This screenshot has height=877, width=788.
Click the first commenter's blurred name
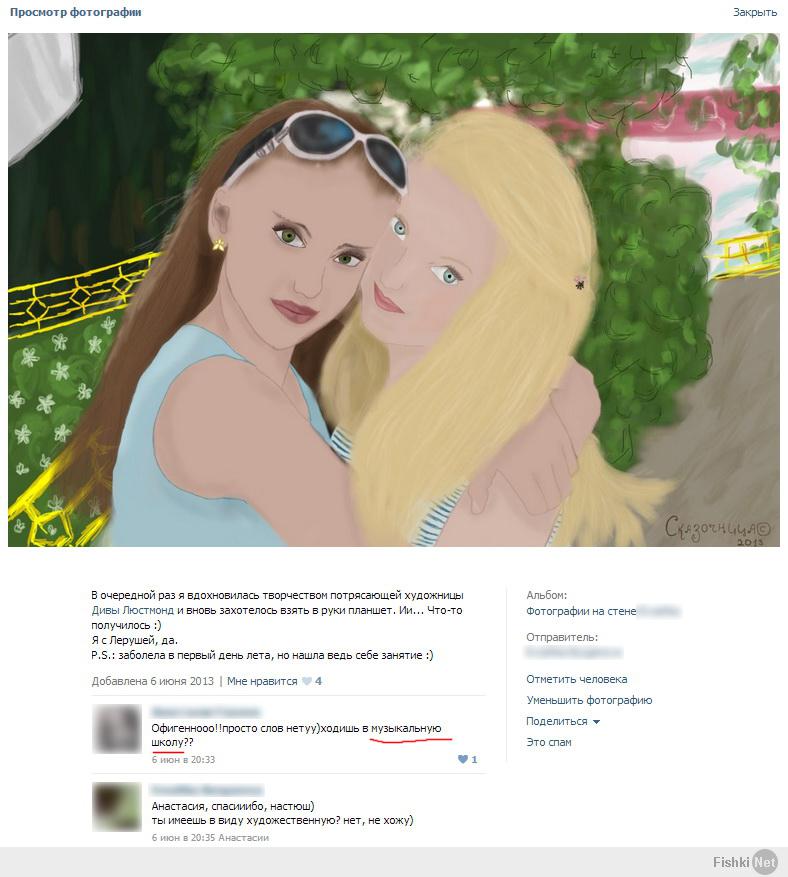click(206, 713)
